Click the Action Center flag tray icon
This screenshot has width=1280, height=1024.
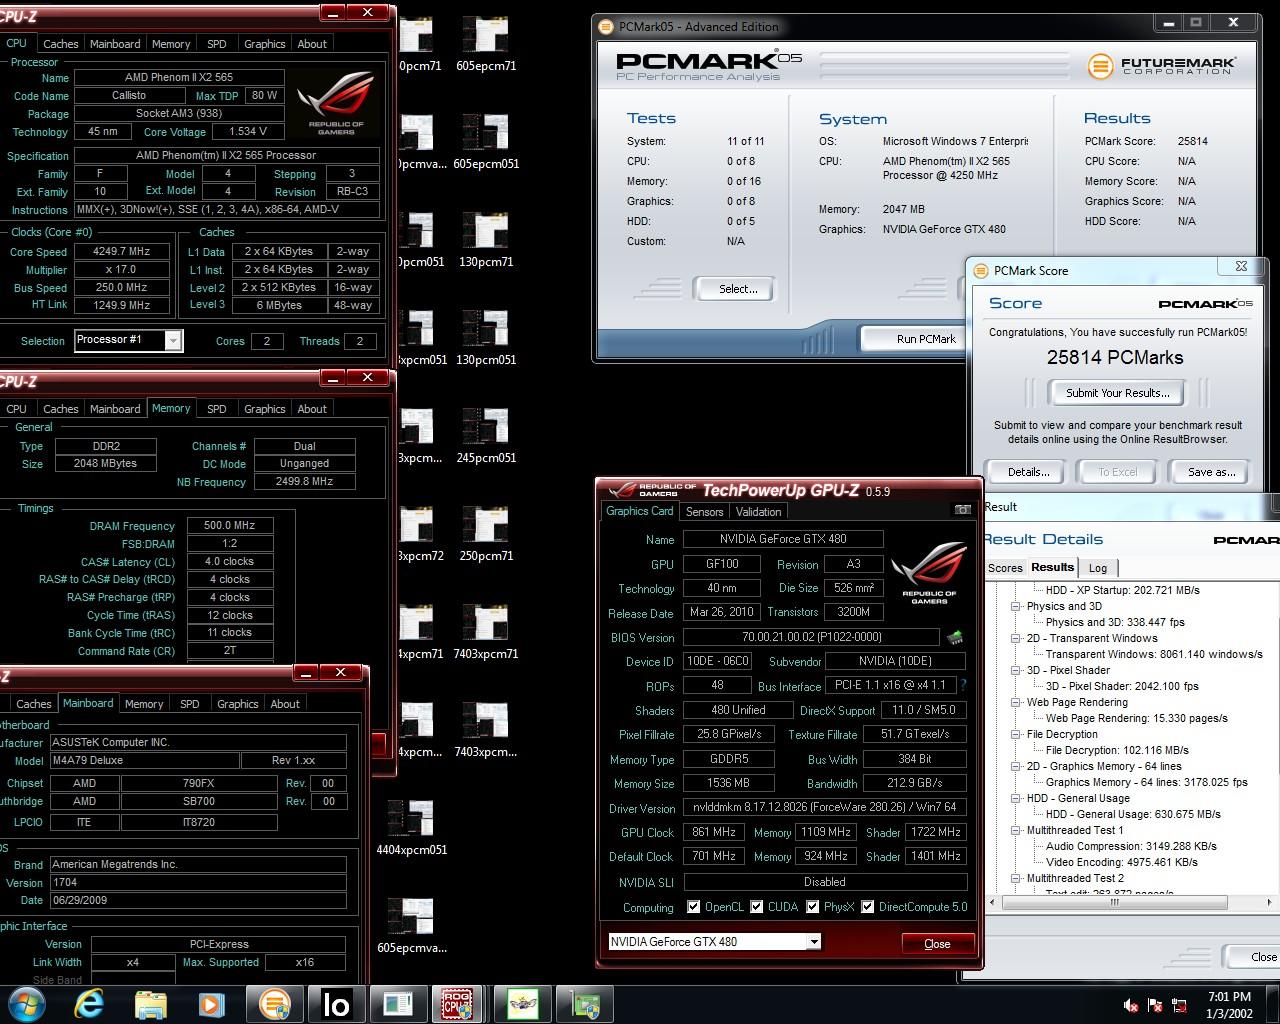(1155, 1005)
